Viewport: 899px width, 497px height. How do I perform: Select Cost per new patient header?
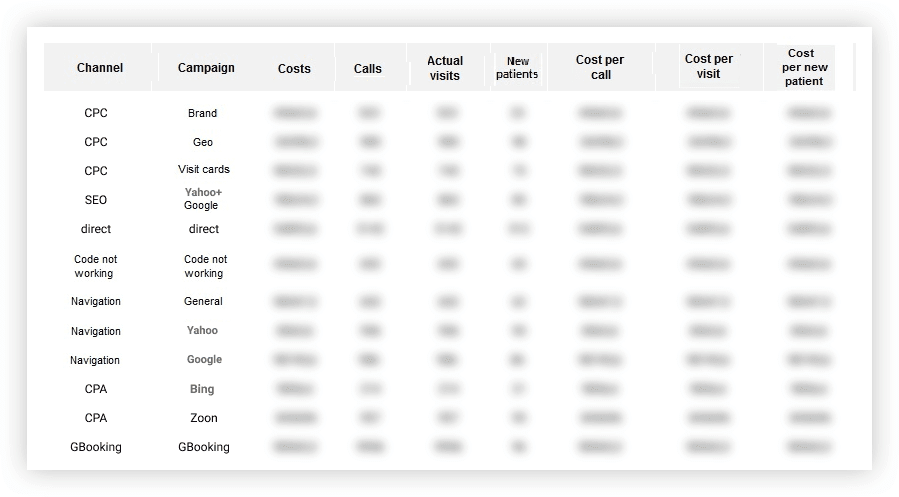click(804, 67)
